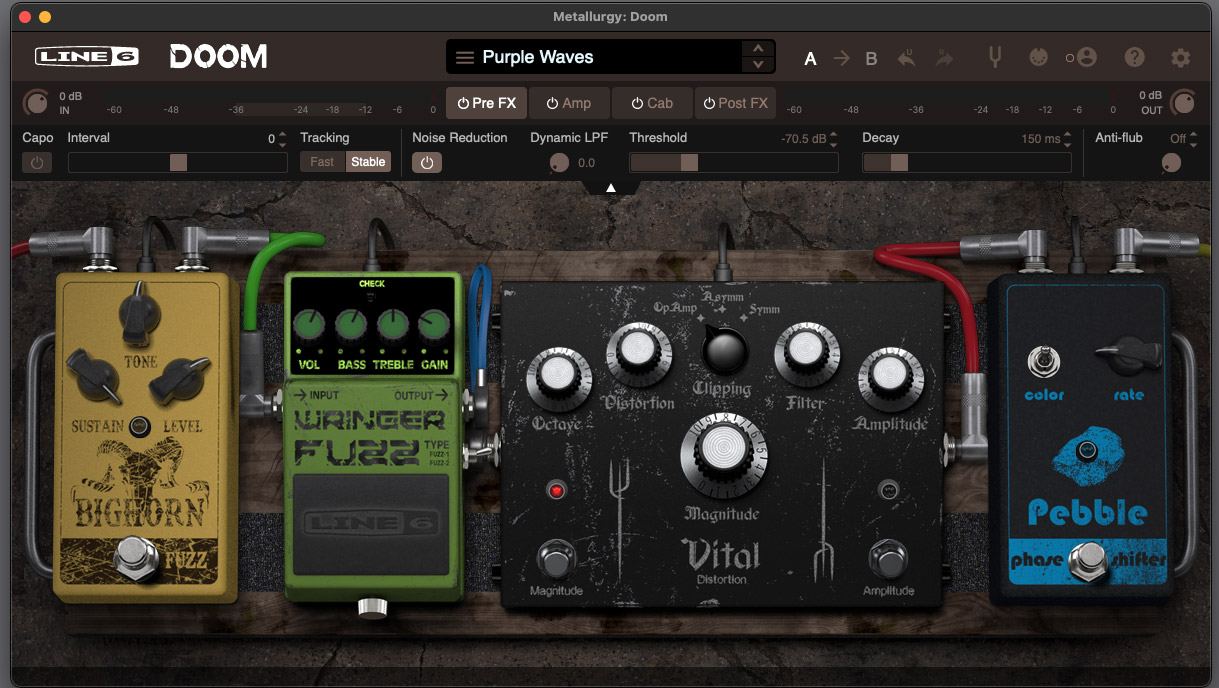The height and width of the screenshot is (688, 1219).
Task: Collapse the top panel with white triangle
Action: 610,187
